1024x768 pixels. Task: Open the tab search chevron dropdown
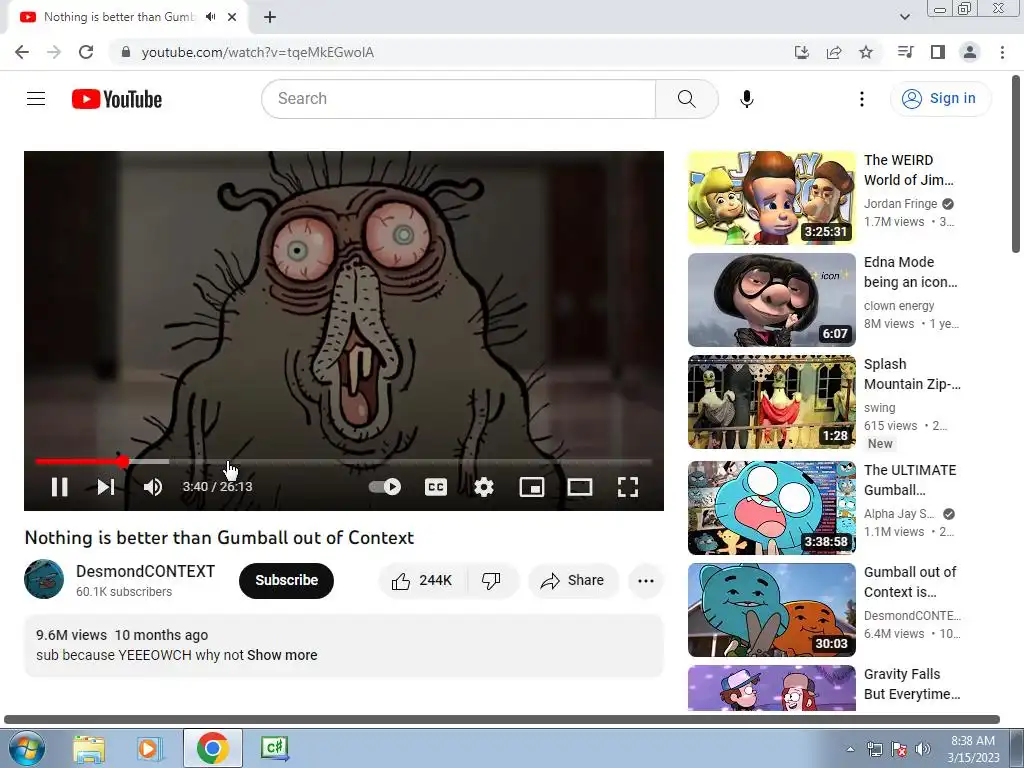pyautogui.click(x=904, y=17)
